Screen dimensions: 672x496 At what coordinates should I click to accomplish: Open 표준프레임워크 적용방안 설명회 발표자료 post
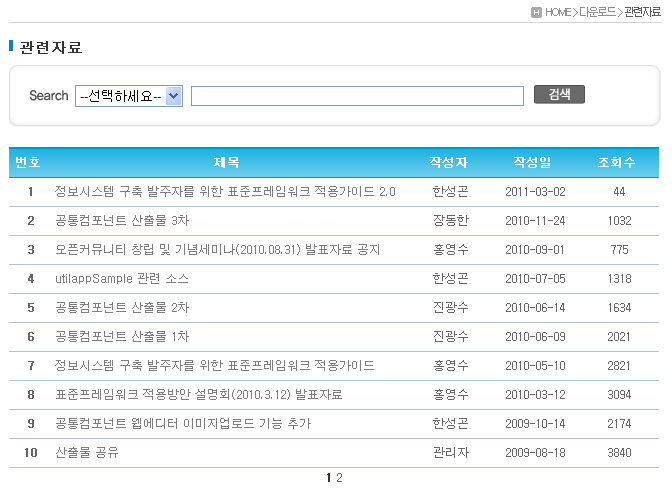click(199, 394)
